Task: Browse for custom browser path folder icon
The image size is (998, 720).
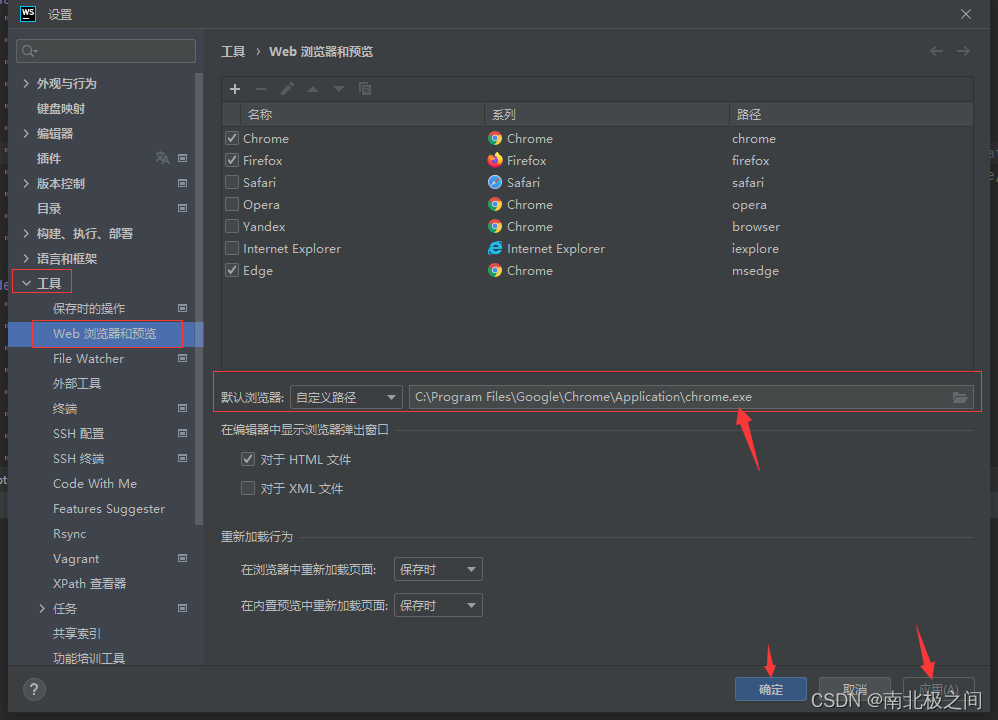Action: tap(960, 397)
